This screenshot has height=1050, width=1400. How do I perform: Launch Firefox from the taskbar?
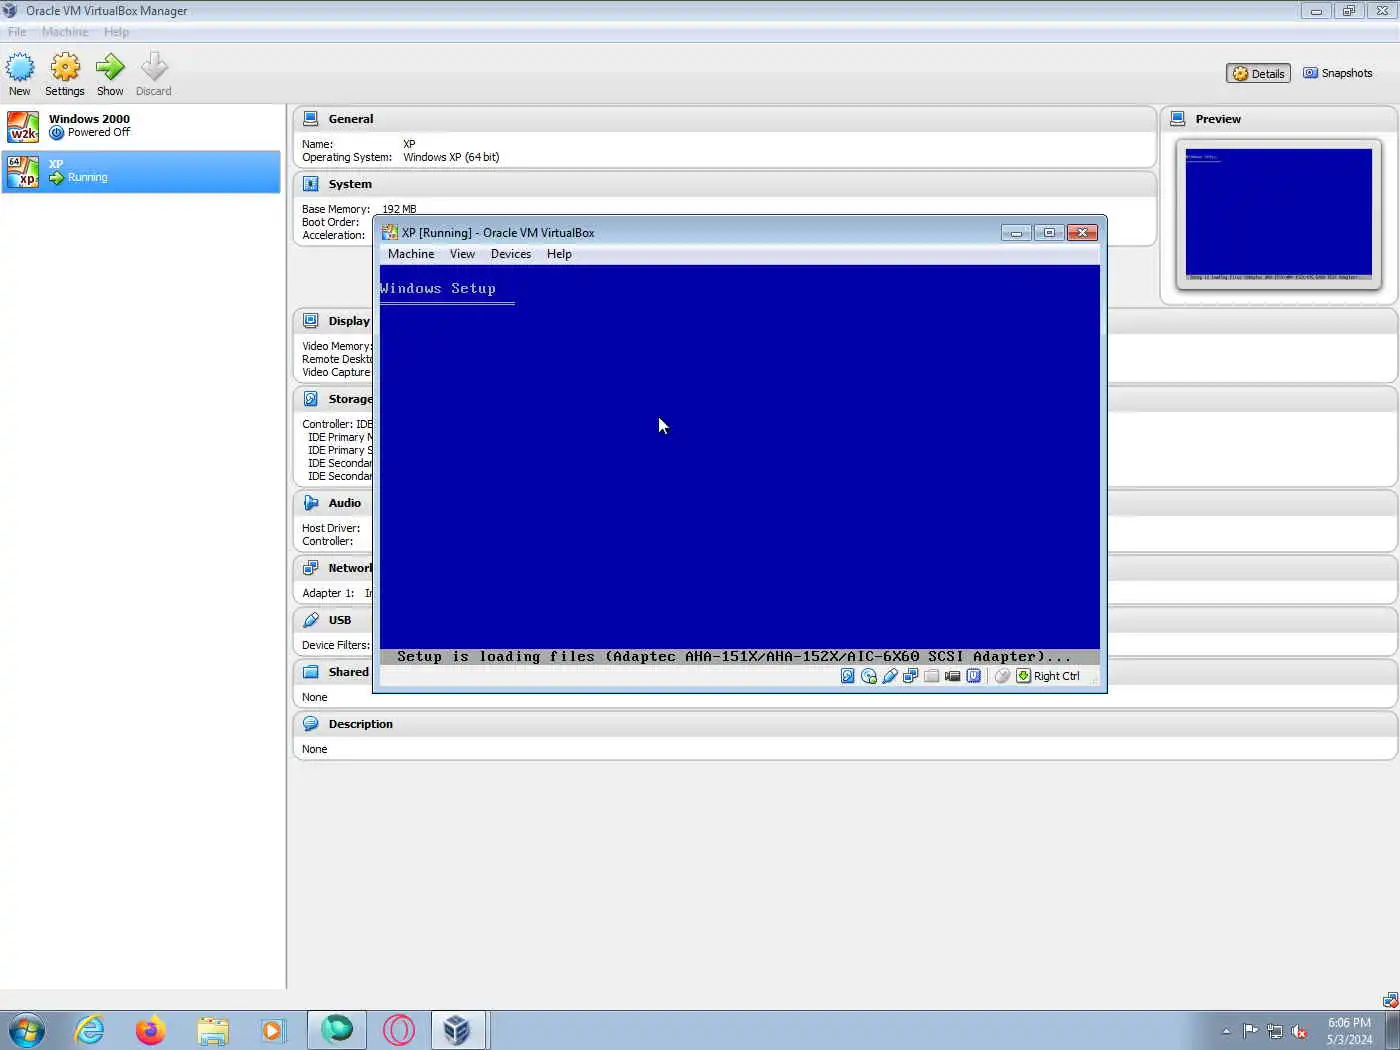click(x=150, y=1030)
